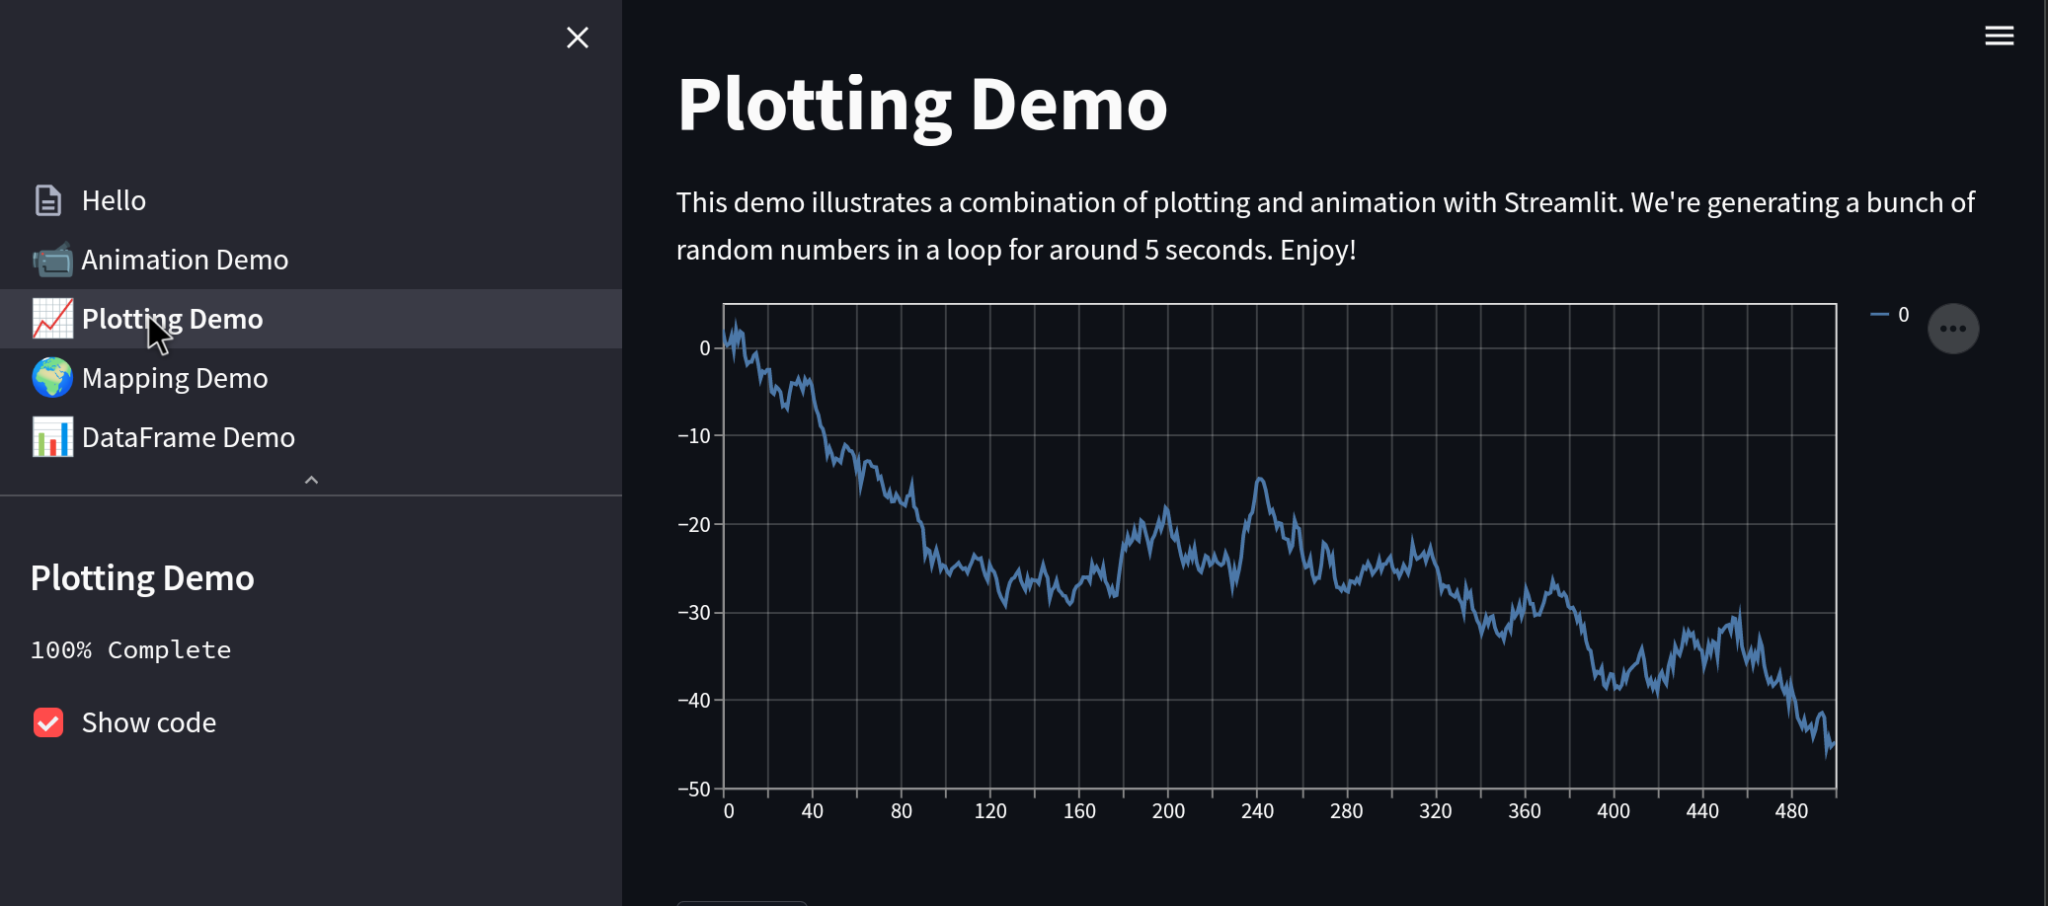Click the line chart plot area
This screenshot has width=2048, height=906.
pos(1279,545)
